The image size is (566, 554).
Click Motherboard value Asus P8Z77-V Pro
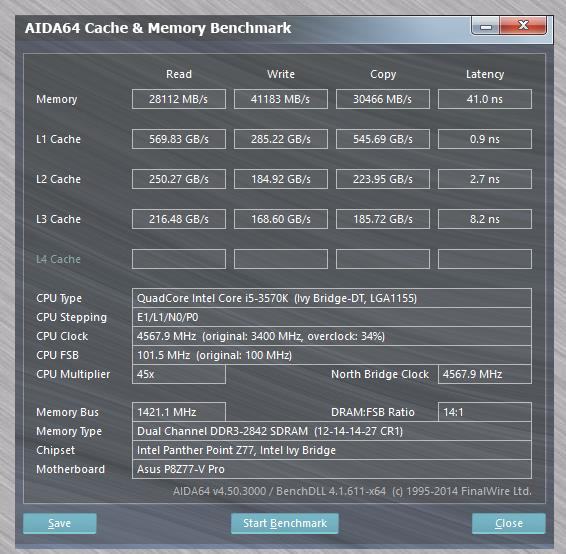click(x=332, y=469)
